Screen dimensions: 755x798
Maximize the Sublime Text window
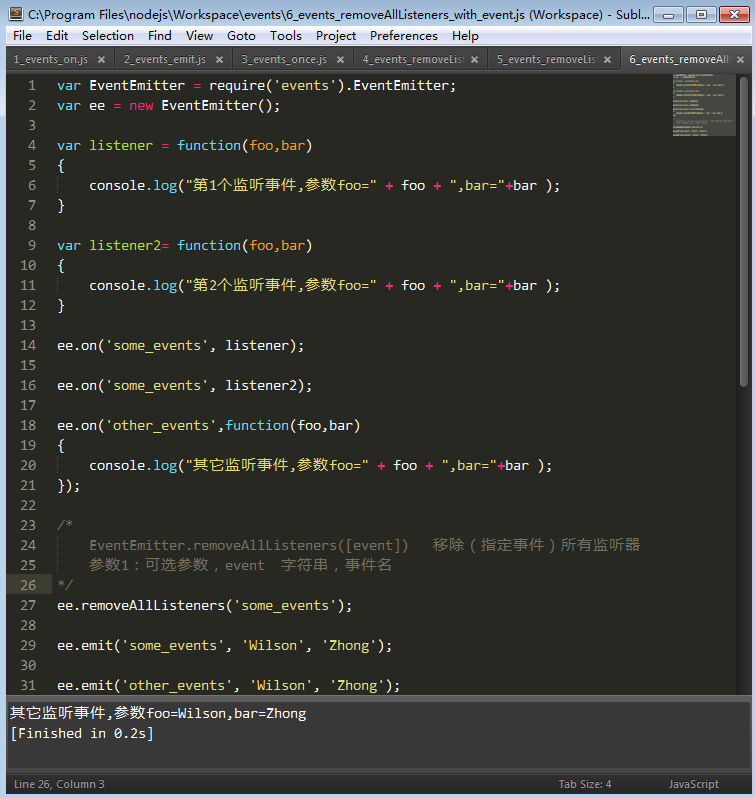pyautogui.click(x=701, y=15)
